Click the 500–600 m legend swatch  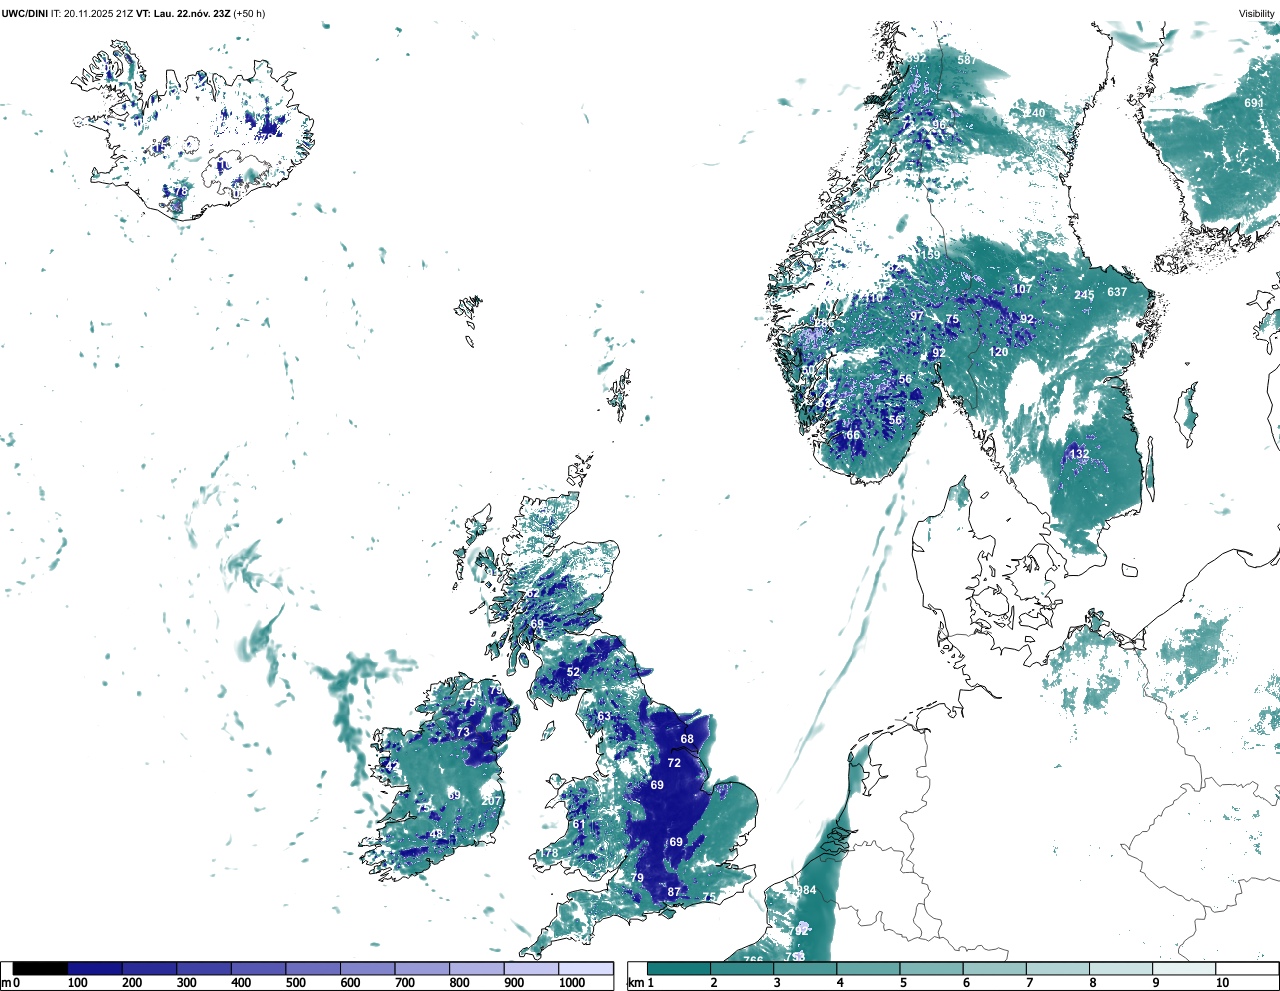point(313,969)
